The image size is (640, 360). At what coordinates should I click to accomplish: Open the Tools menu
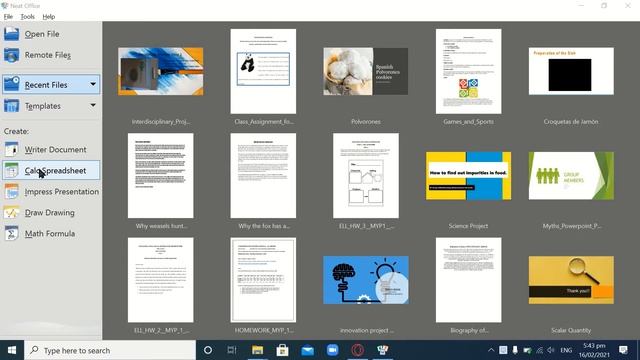click(27, 17)
